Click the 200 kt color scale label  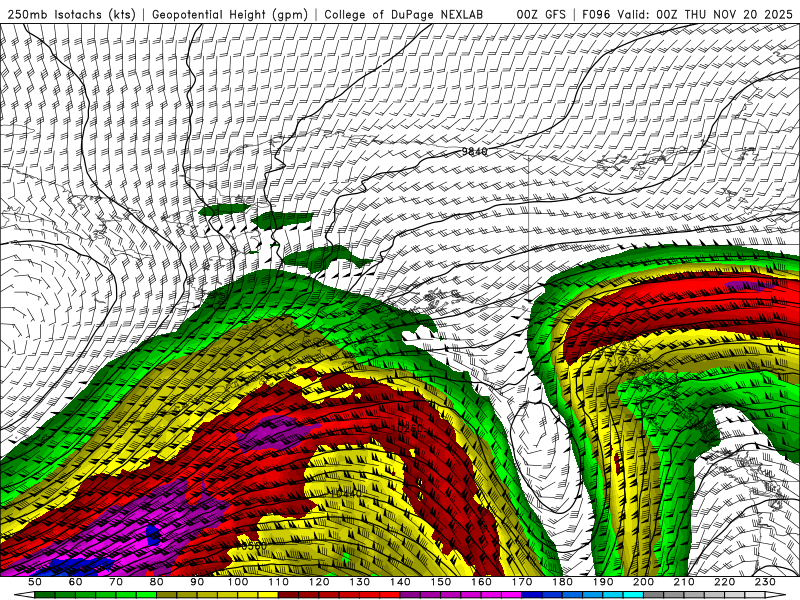(x=644, y=582)
